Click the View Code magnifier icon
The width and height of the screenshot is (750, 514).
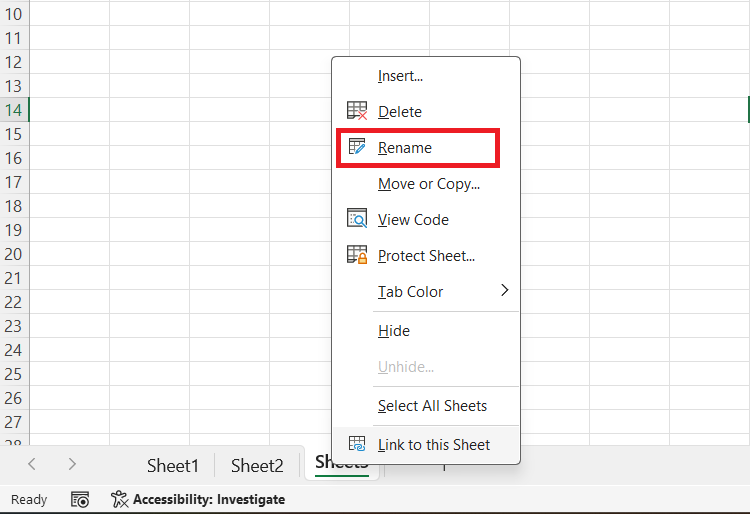[x=357, y=219]
